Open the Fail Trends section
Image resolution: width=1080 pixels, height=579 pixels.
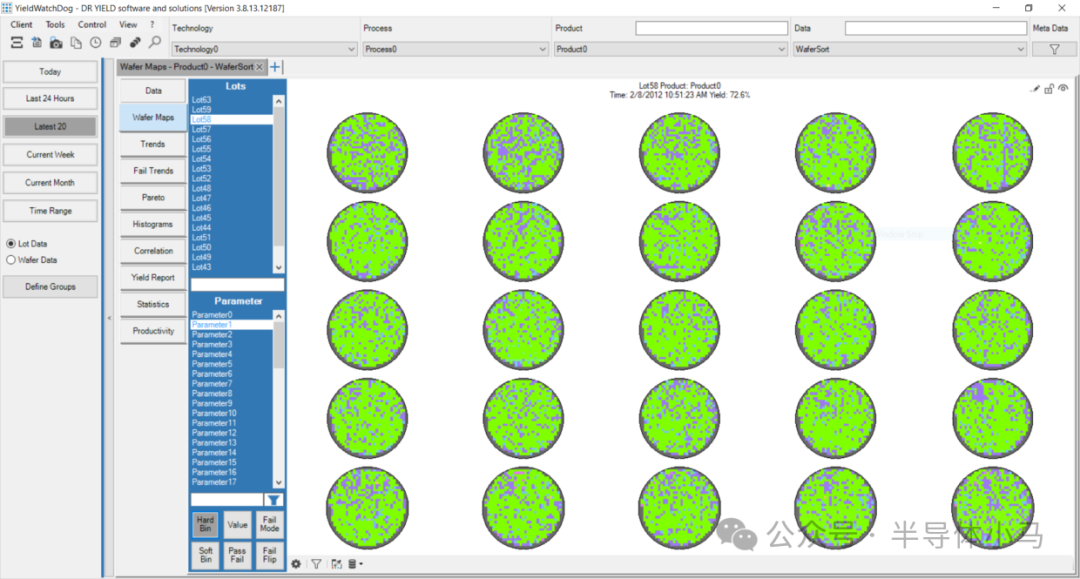click(153, 171)
